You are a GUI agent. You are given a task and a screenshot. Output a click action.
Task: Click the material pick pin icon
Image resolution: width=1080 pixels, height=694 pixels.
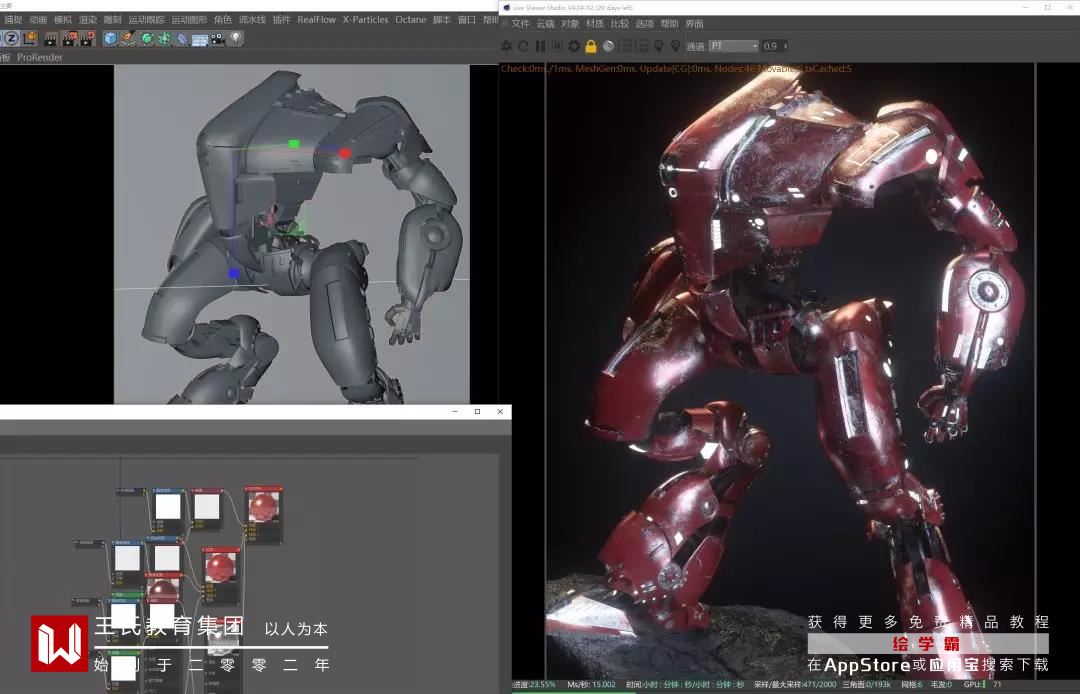coord(659,46)
